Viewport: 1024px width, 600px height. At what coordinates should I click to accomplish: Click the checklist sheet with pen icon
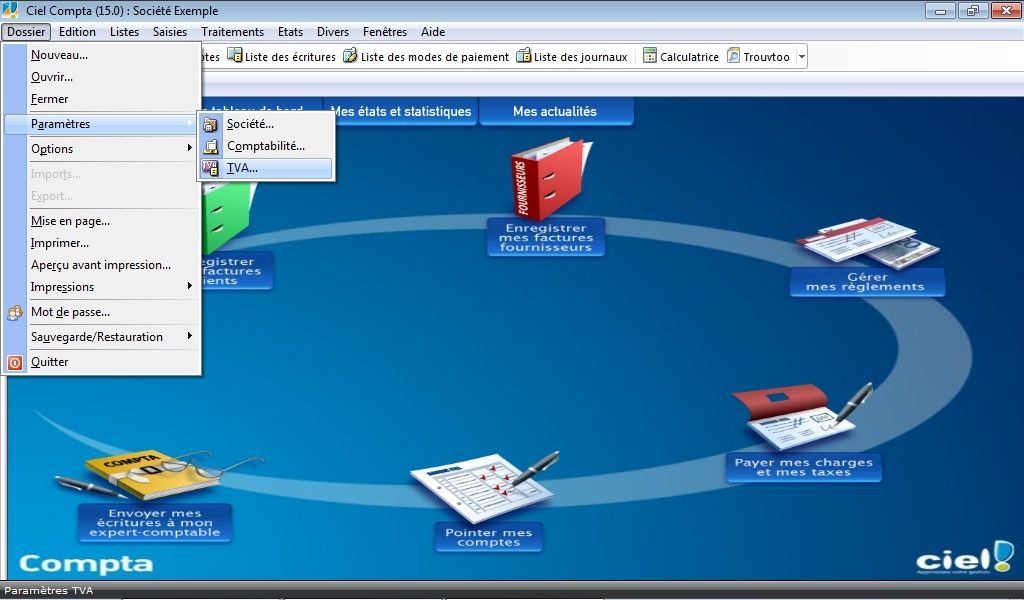[485, 486]
